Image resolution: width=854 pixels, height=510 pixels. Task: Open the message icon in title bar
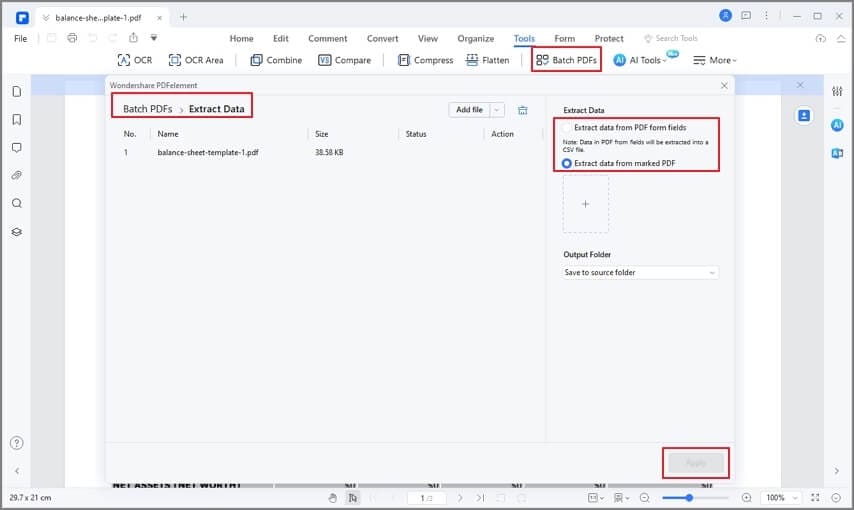(746, 16)
